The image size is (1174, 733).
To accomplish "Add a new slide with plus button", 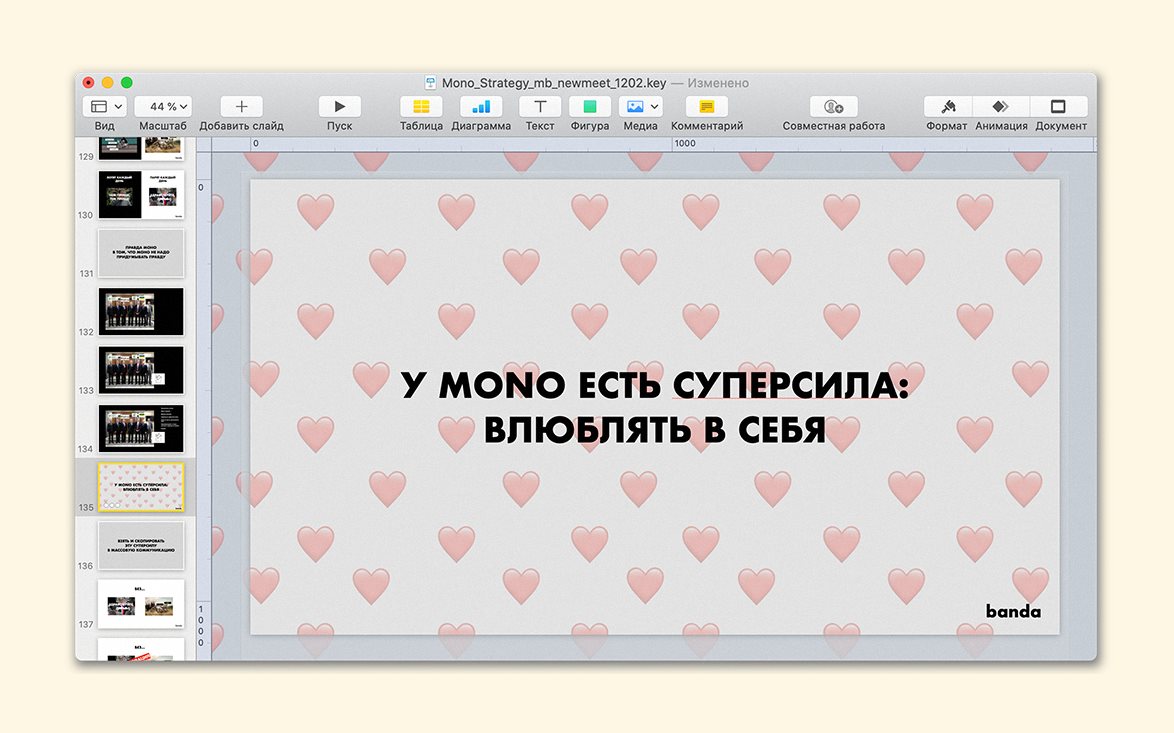I will coord(241,106).
